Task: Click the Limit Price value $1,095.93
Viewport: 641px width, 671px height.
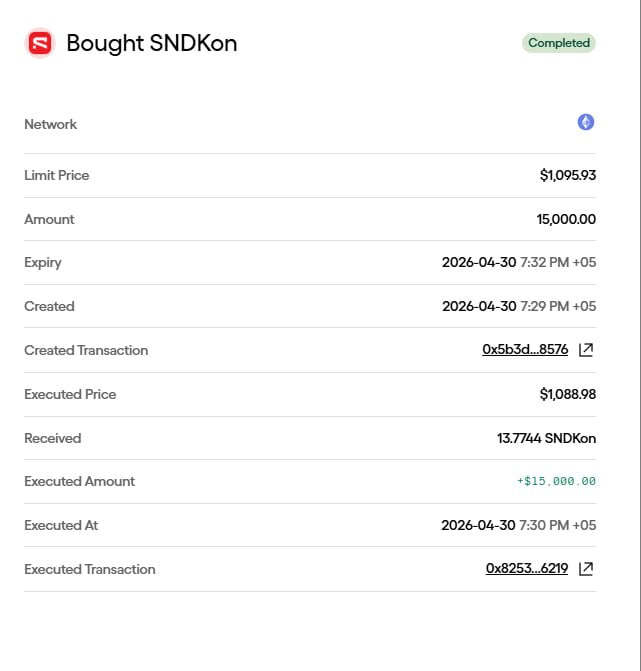Action: click(568, 175)
